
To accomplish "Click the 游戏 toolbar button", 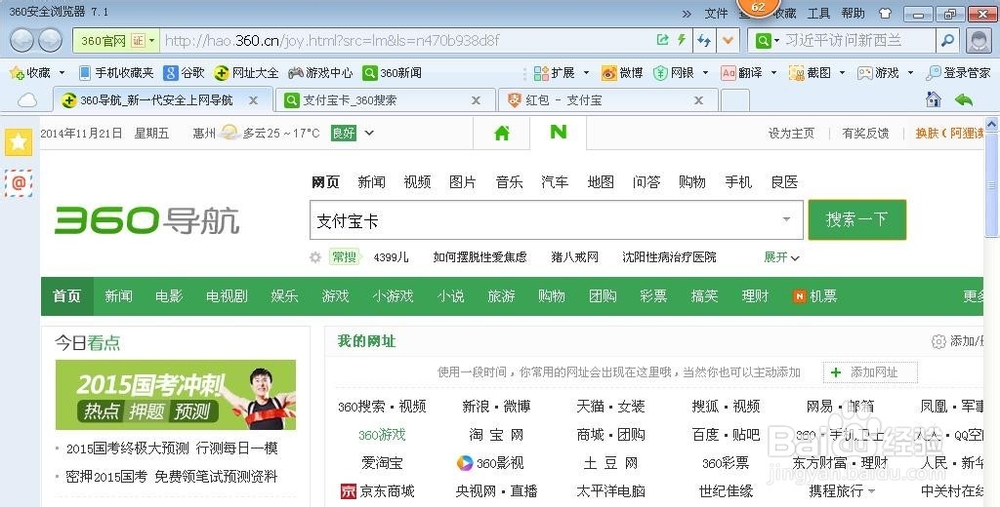I will click(878, 73).
